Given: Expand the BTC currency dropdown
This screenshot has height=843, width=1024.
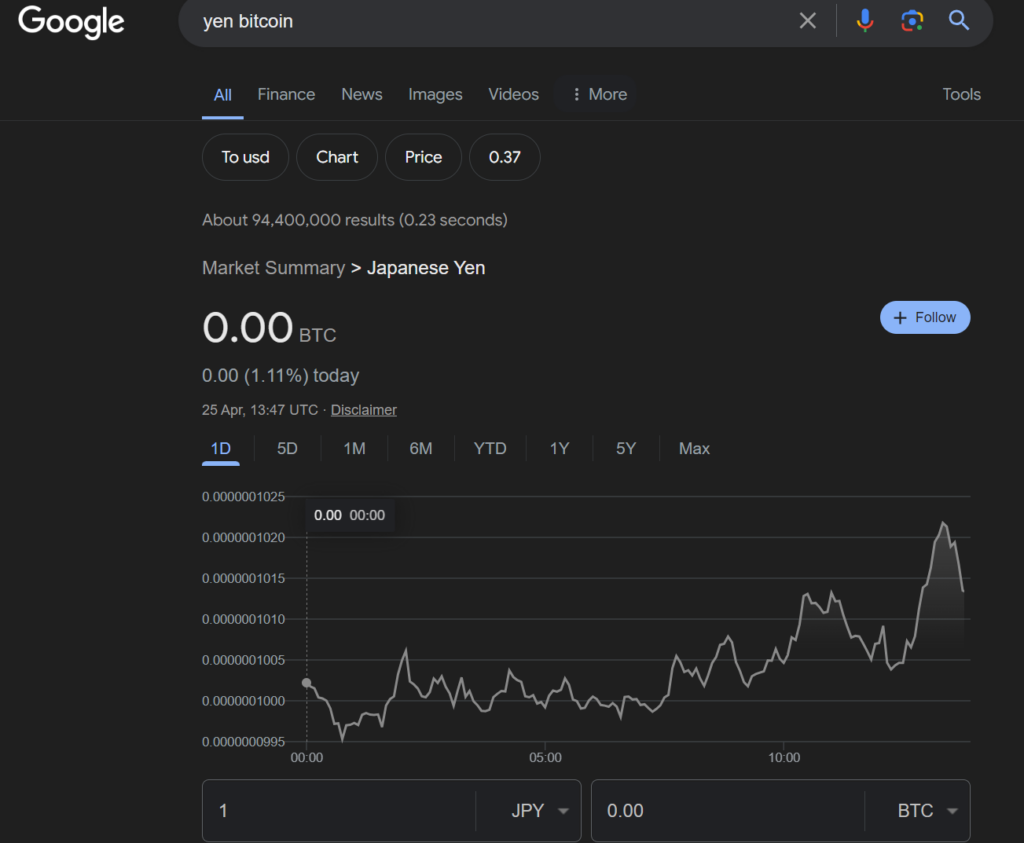Looking at the screenshot, I should click(927, 811).
